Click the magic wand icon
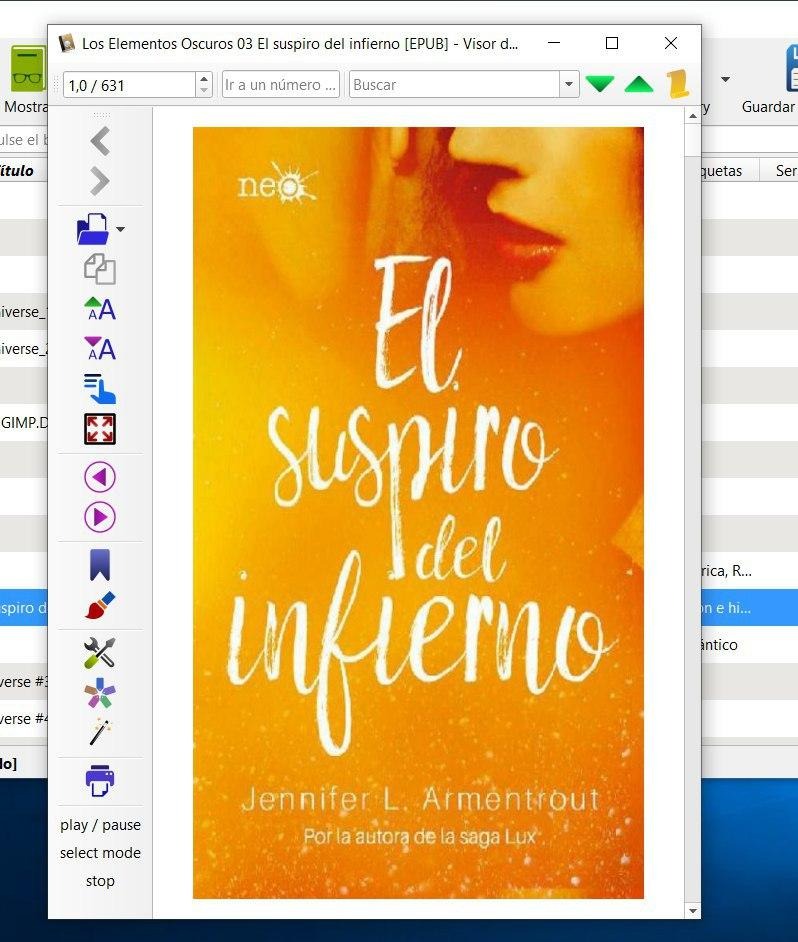The image size is (798, 942). pos(100,732)
